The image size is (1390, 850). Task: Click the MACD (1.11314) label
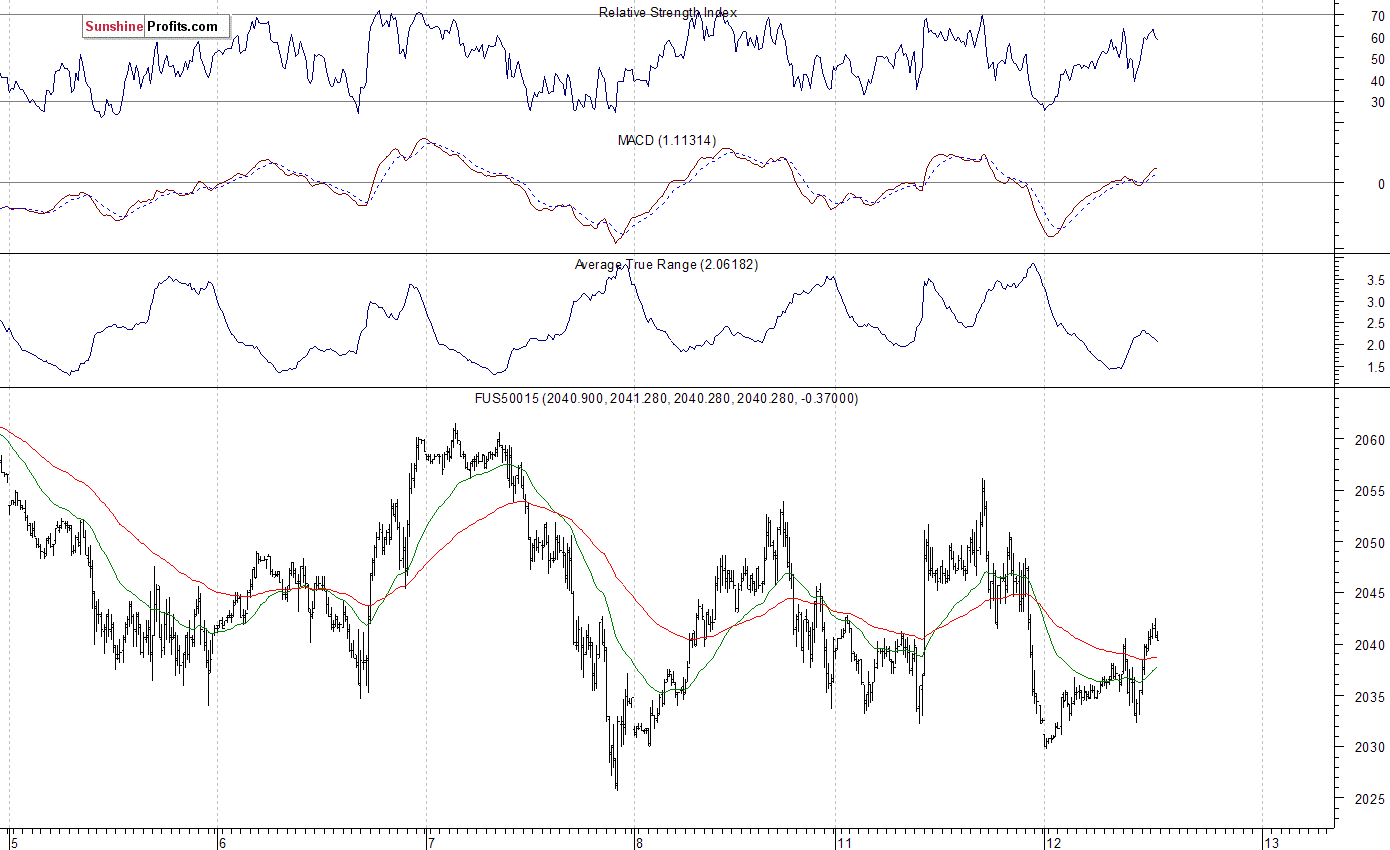(x=667, y=141)
